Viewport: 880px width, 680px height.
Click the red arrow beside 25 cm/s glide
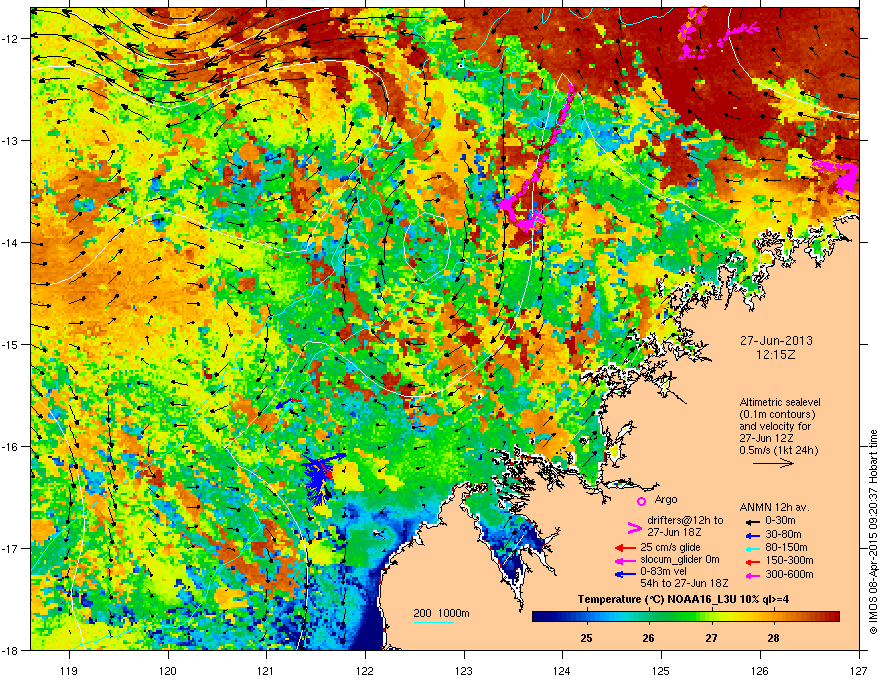point(625,548)
